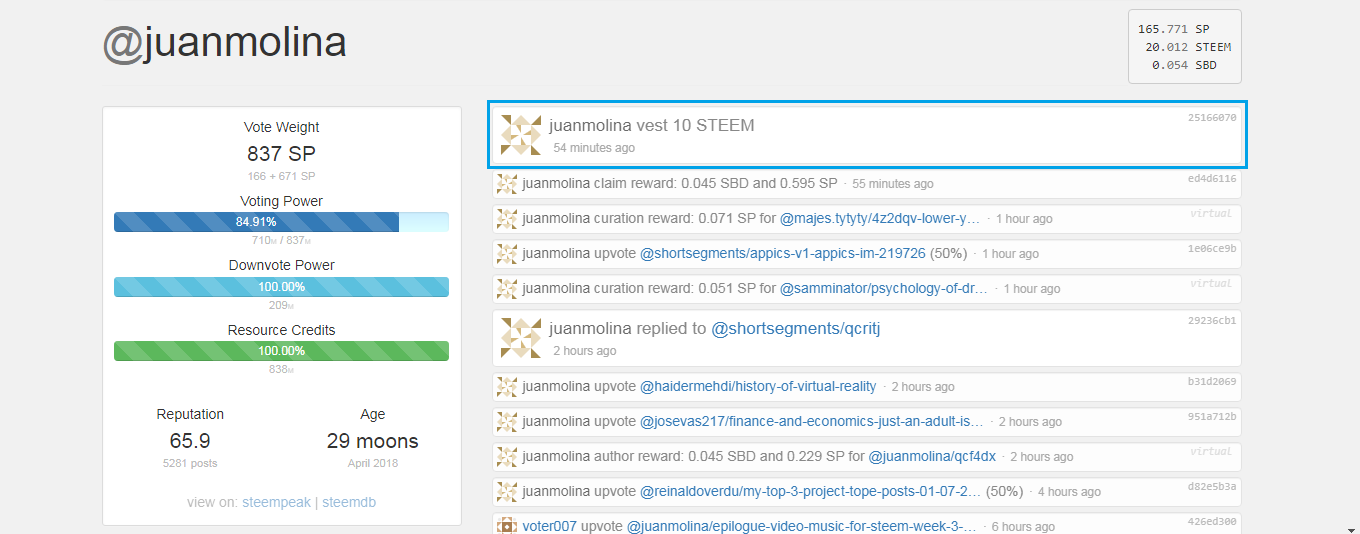Click the Downvote Power 100.00% bar

coord(281,287)
